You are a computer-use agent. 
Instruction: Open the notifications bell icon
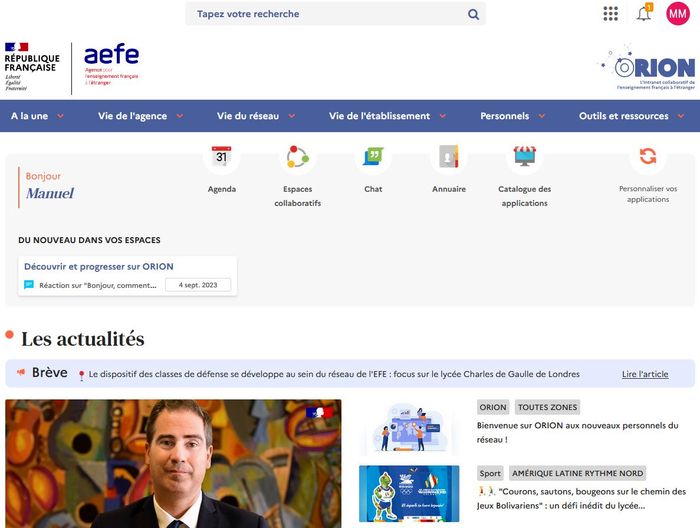644,13
